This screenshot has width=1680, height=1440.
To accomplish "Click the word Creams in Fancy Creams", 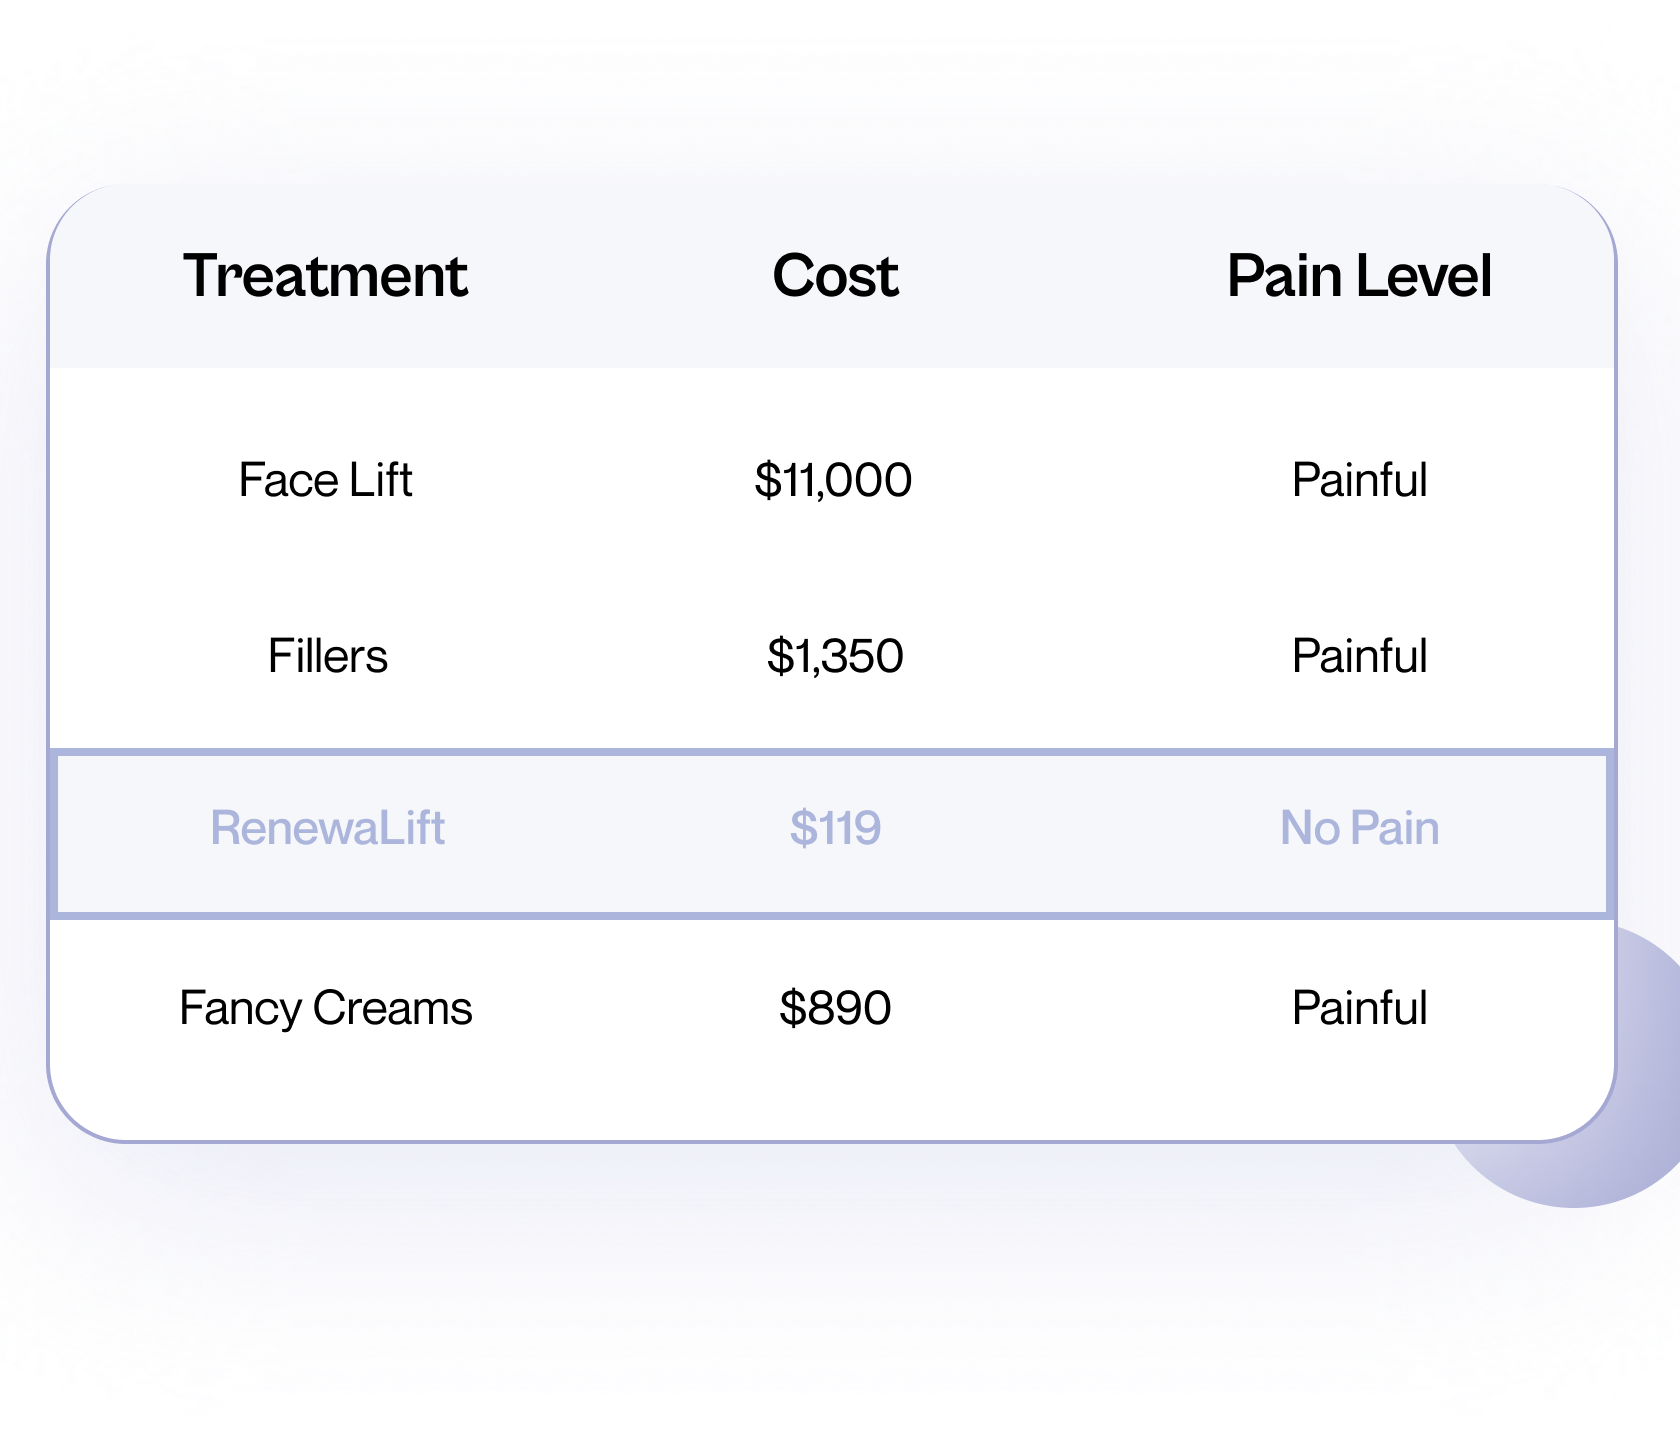I will [392, 1008].
